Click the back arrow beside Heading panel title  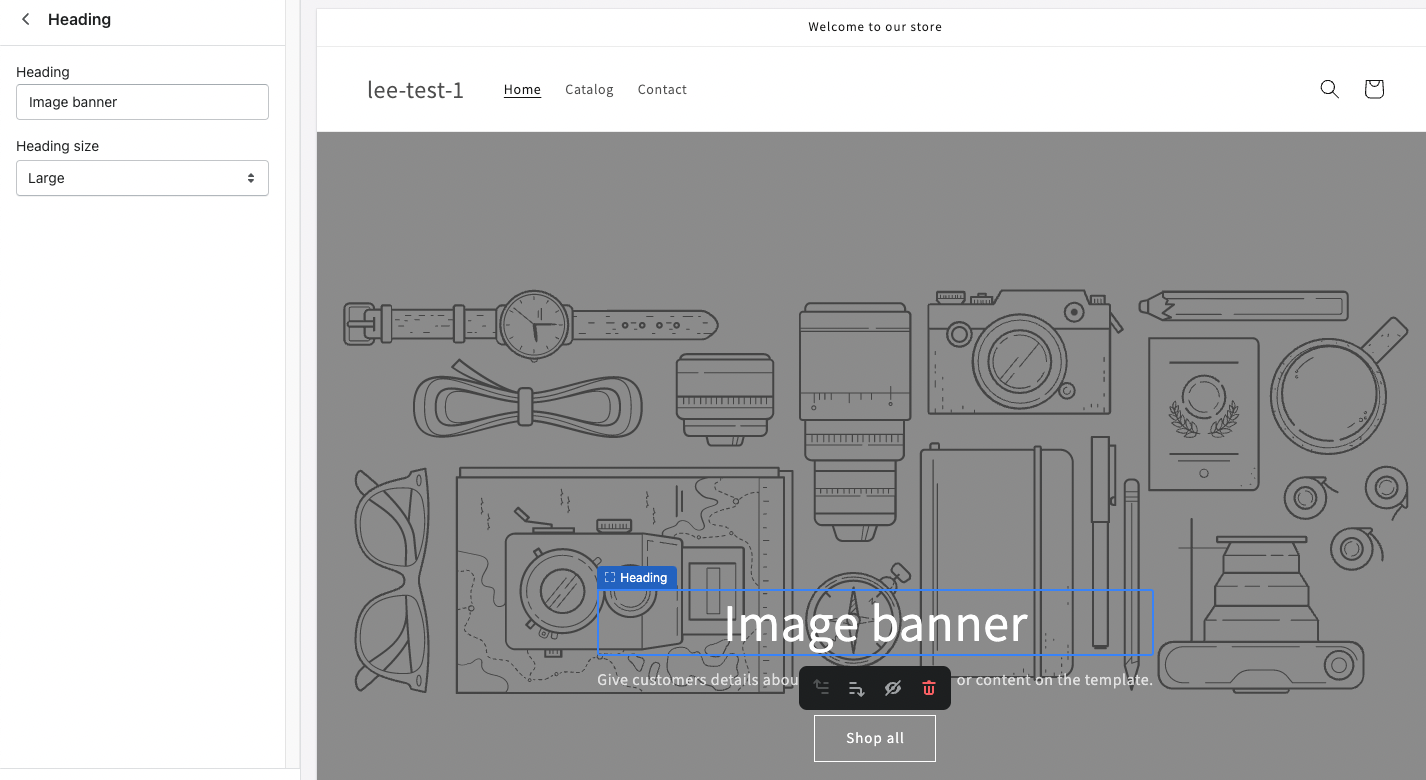tap(25, 18)
